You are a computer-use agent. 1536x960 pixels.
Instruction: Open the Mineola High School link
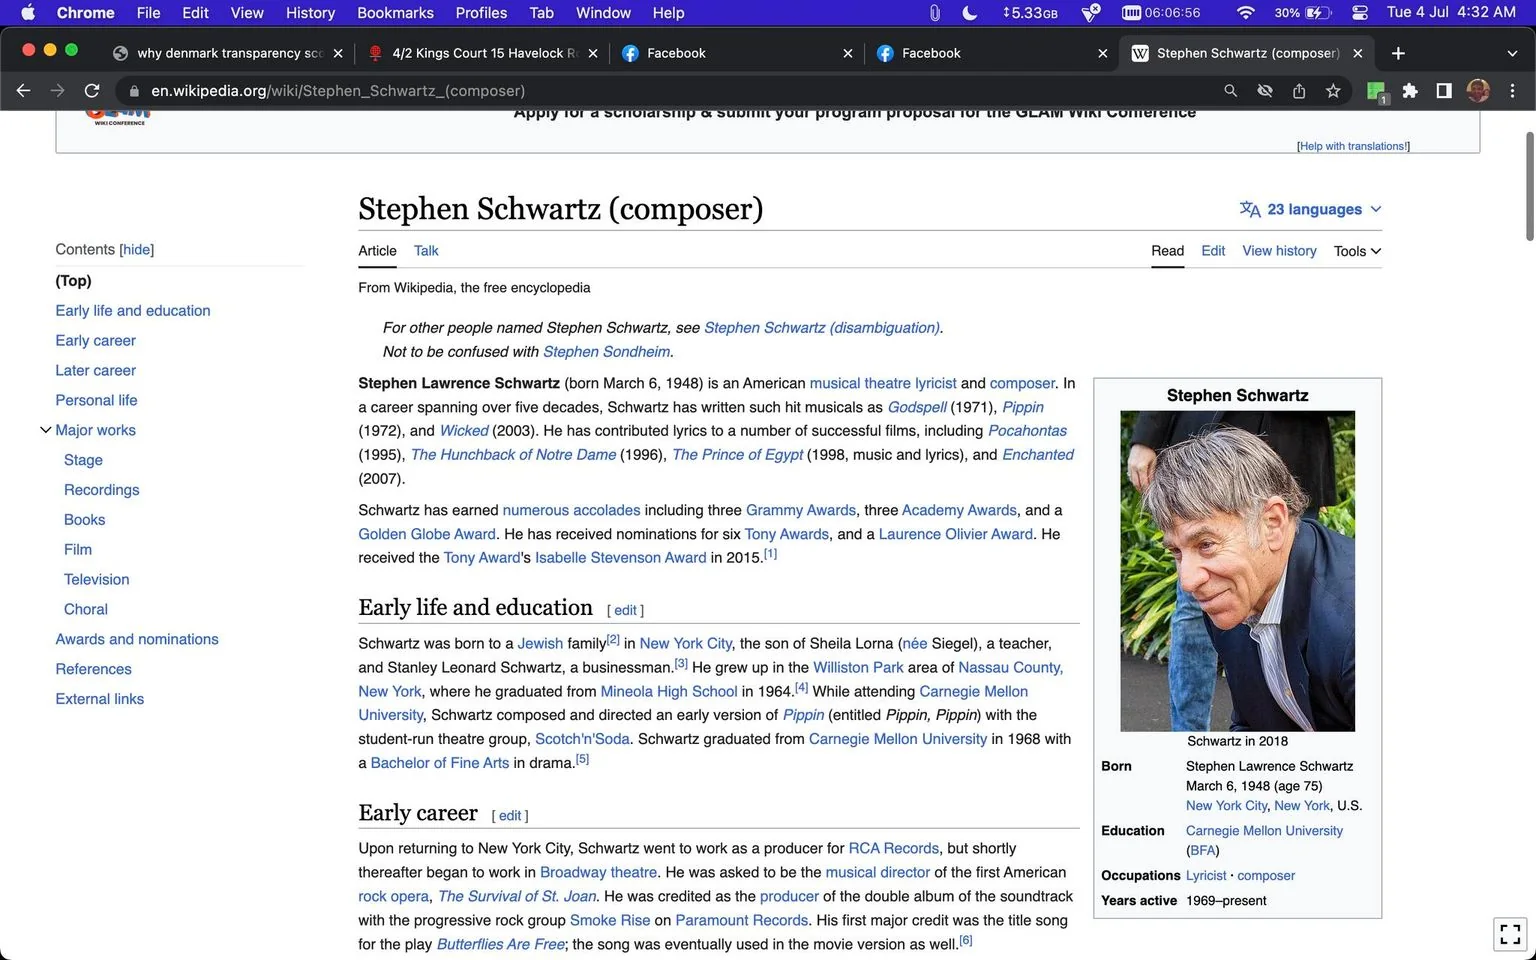(669, 692)
